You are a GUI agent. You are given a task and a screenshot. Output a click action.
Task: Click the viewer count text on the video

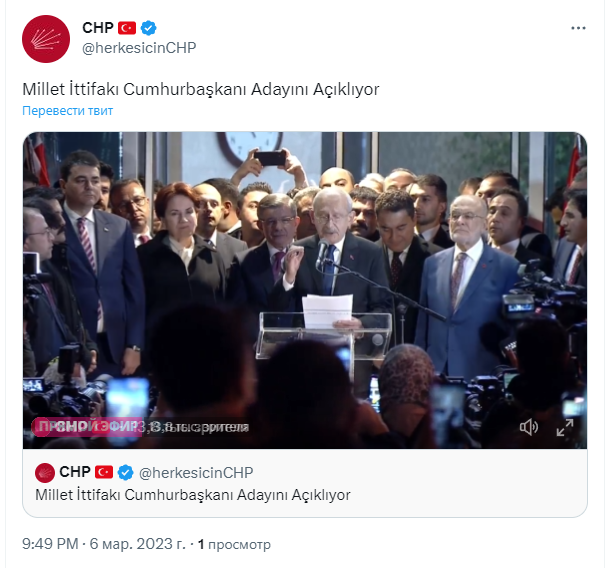tap(195, 427)
